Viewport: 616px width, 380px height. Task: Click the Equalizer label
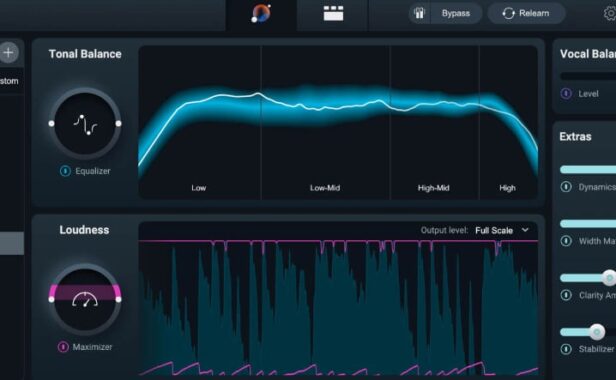tap(93, 171)
